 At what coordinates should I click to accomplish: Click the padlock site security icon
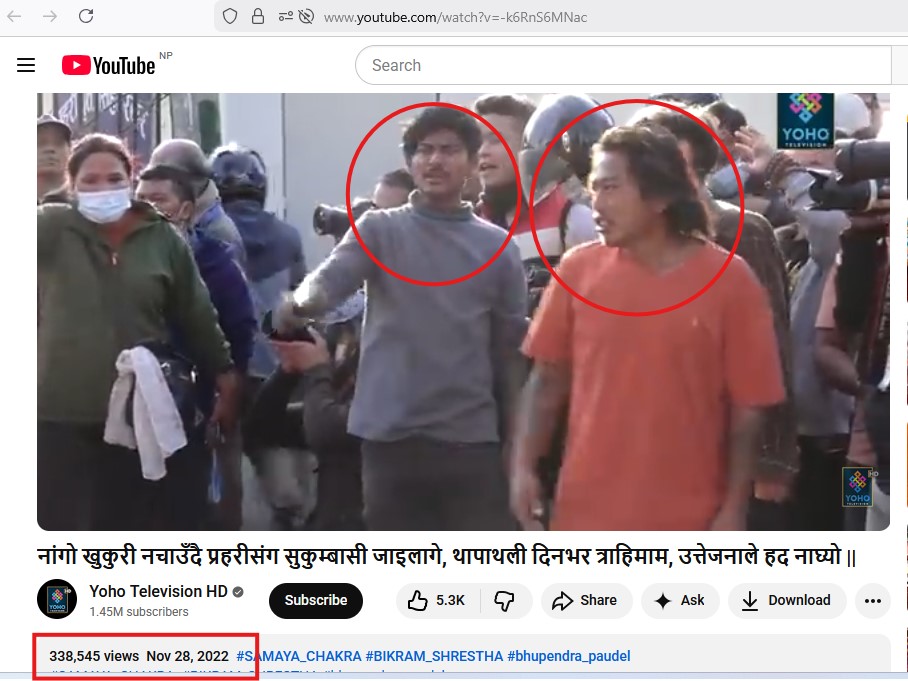[x=258, y=16]
